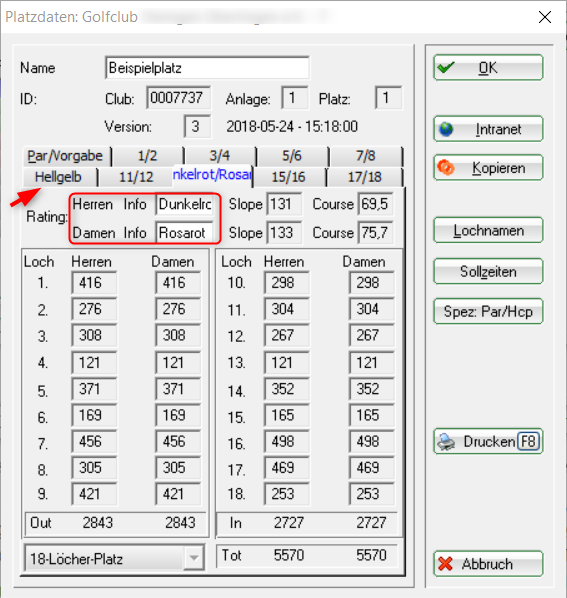
Task: Click the orange Kopieren icon
Action: click(446, 167)
